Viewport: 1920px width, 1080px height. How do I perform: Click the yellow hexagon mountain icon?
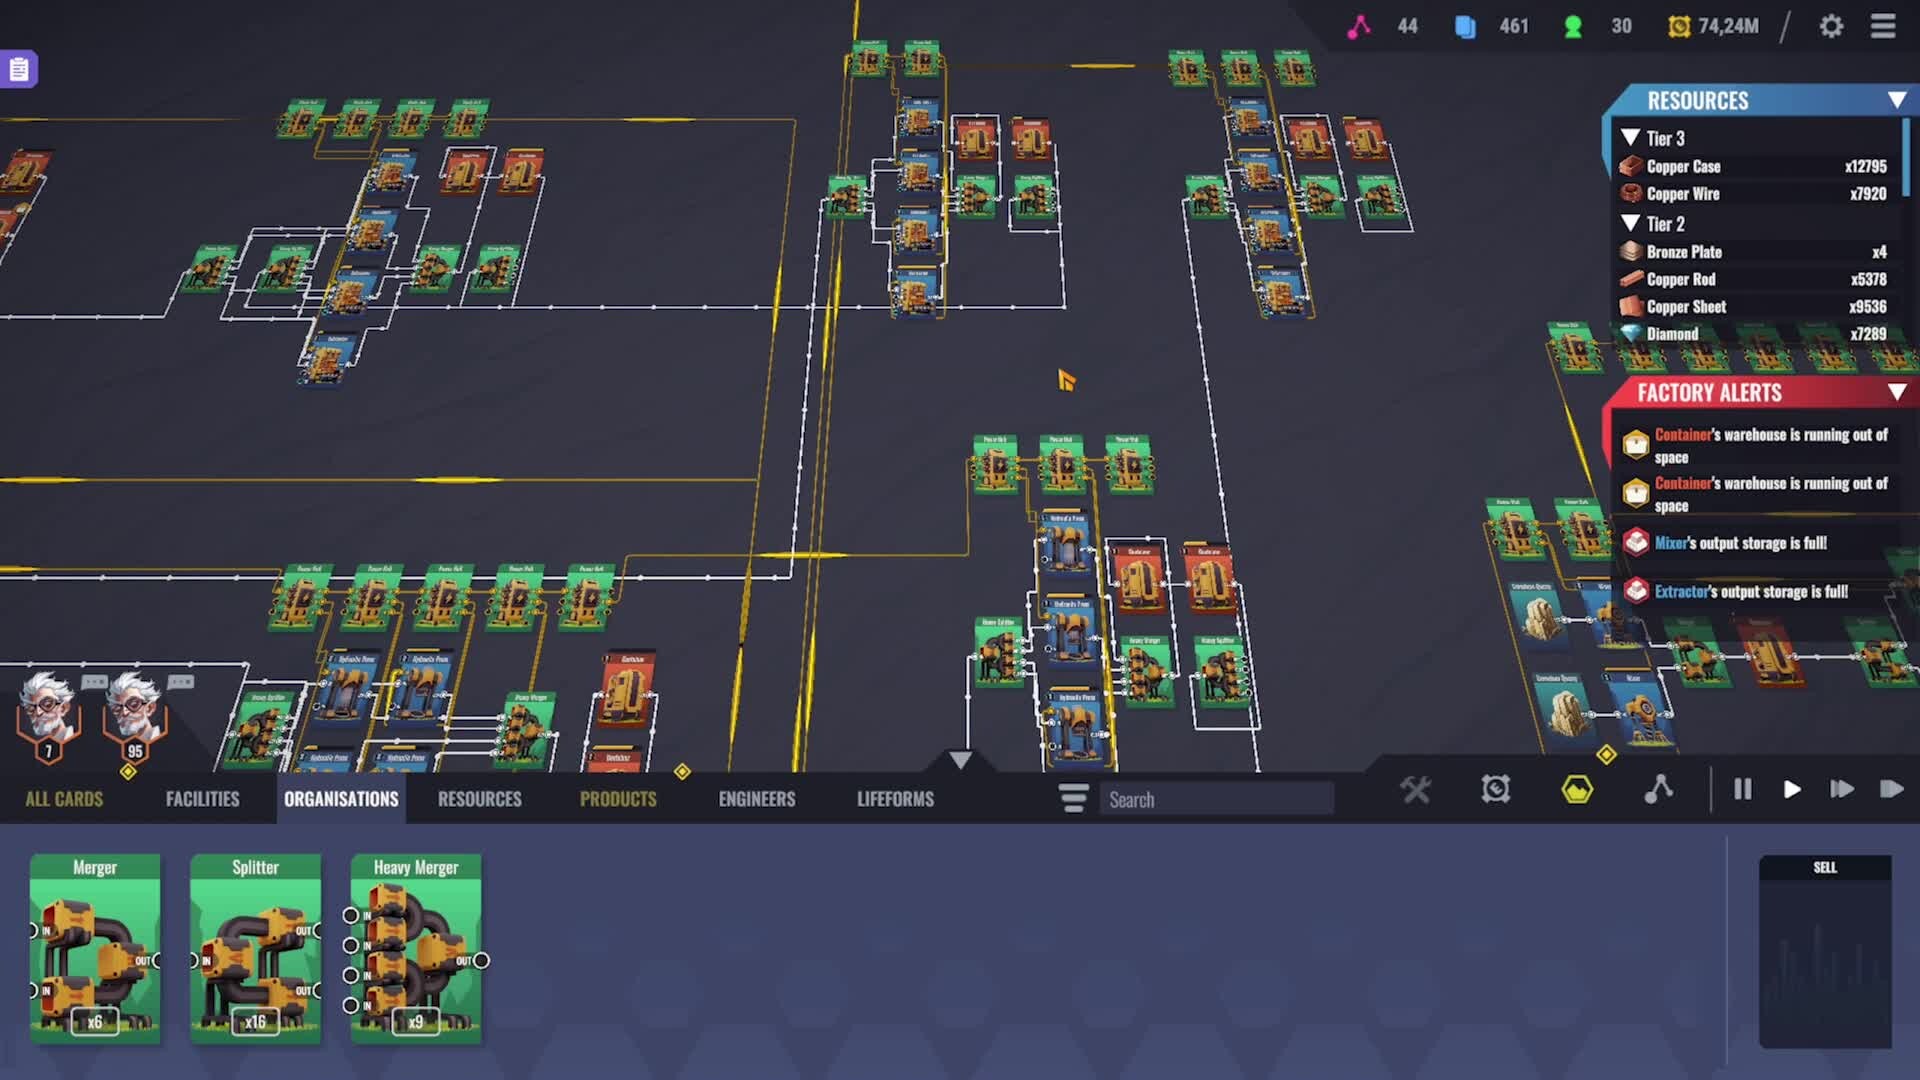1577,790
